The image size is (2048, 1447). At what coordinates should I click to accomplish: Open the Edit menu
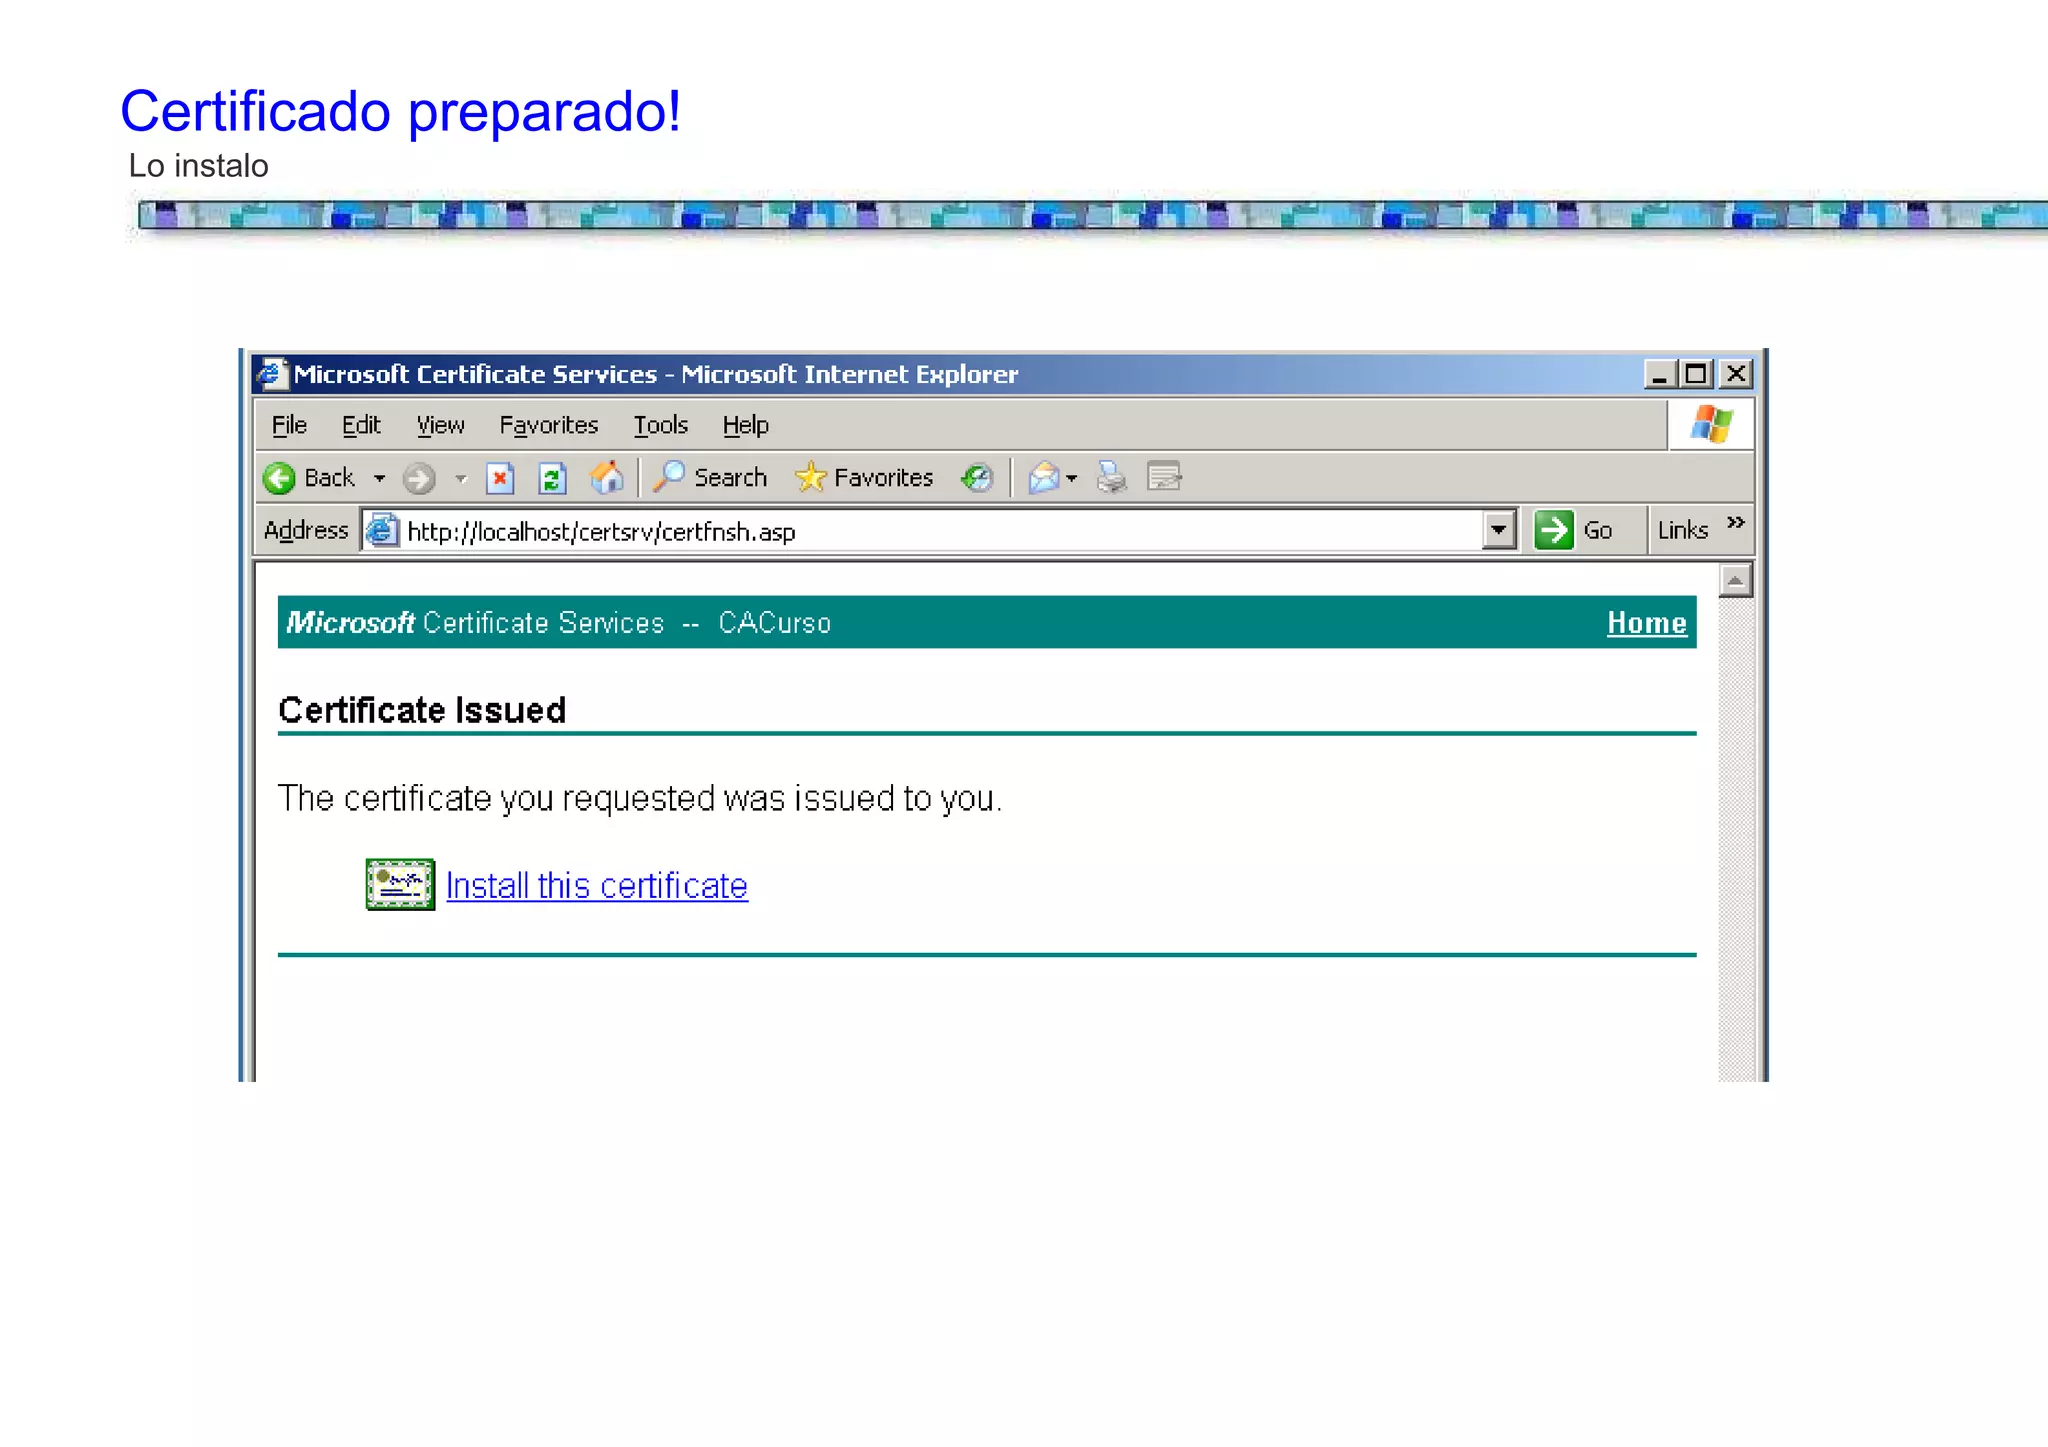(361, 425)
